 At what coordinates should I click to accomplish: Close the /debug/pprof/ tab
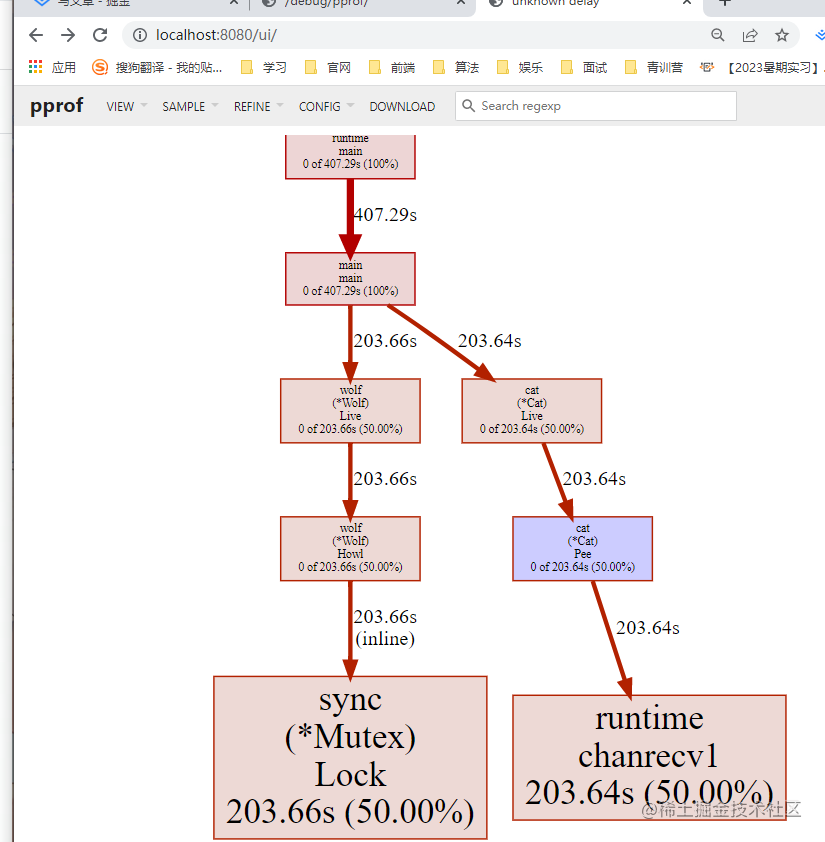click(461, 3)
